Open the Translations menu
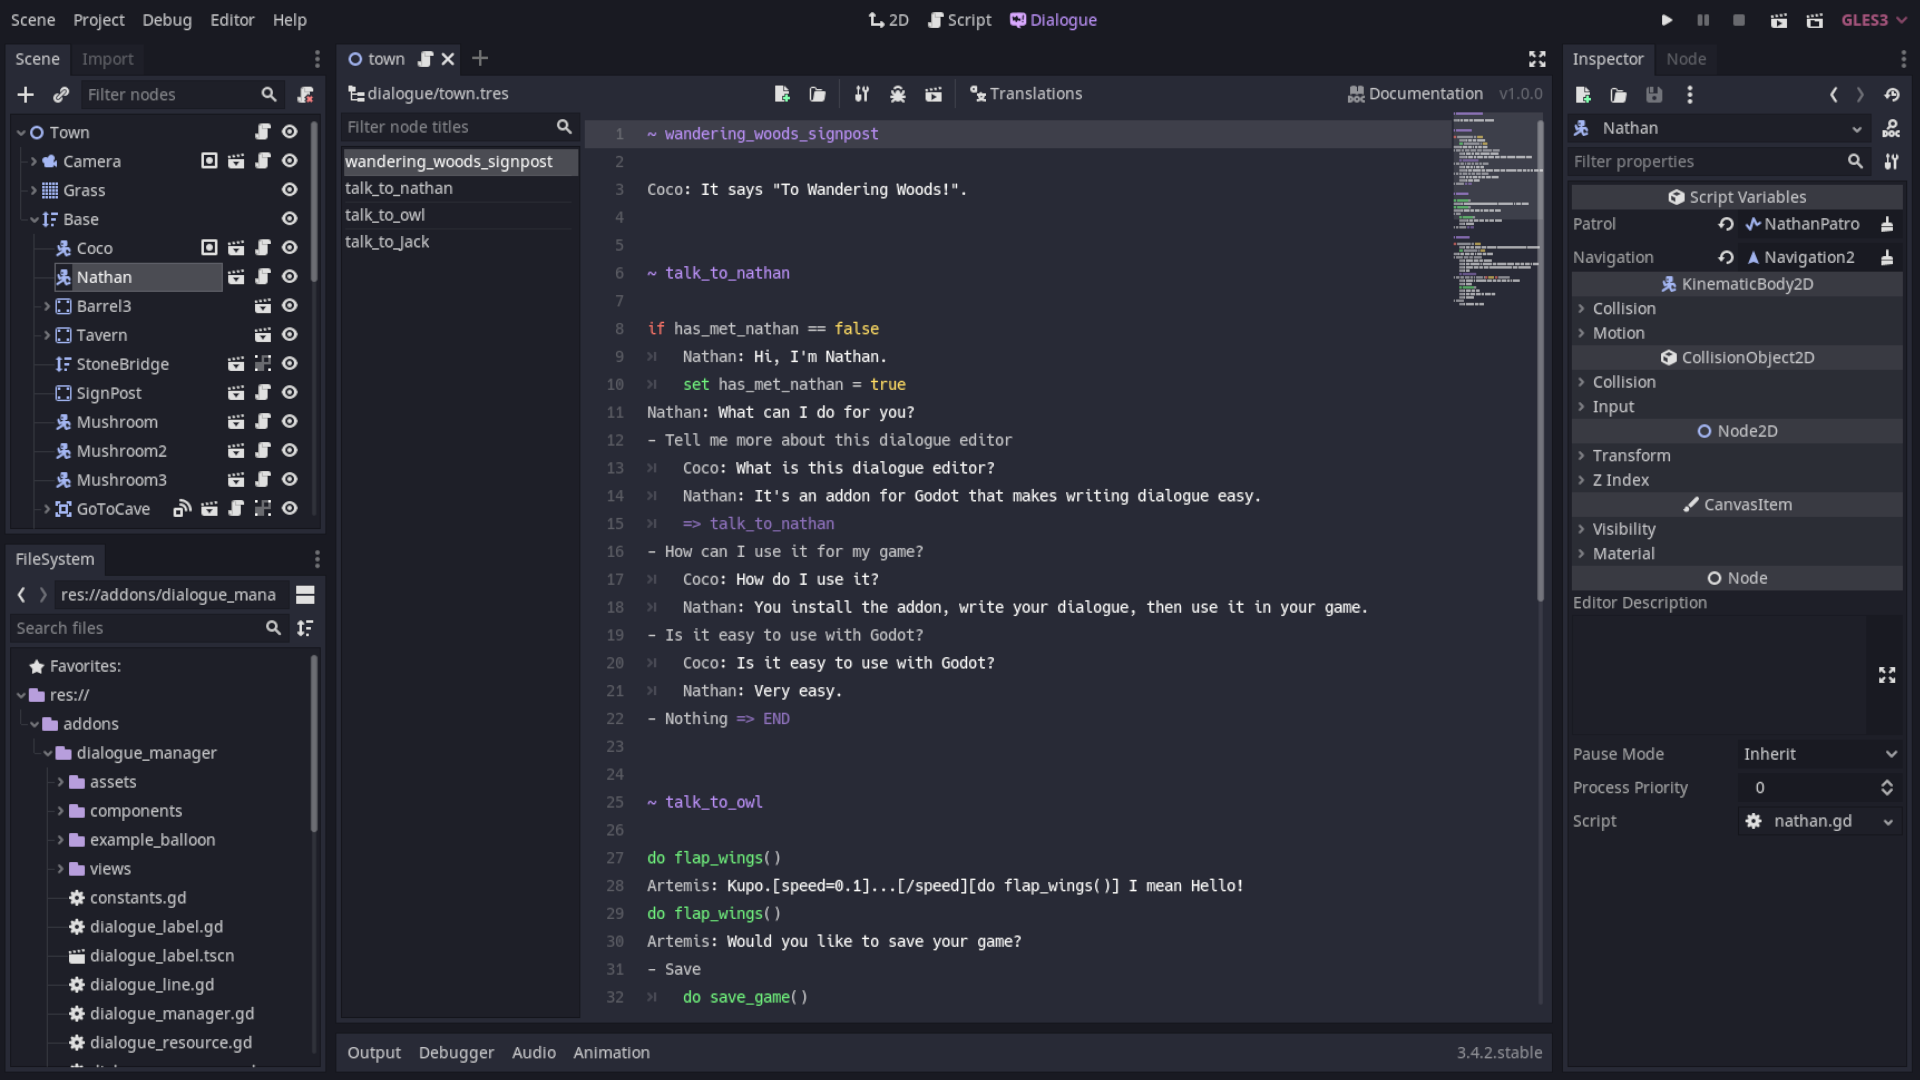Screen dimensions: 1920x1080 [x=1026, y=93]
